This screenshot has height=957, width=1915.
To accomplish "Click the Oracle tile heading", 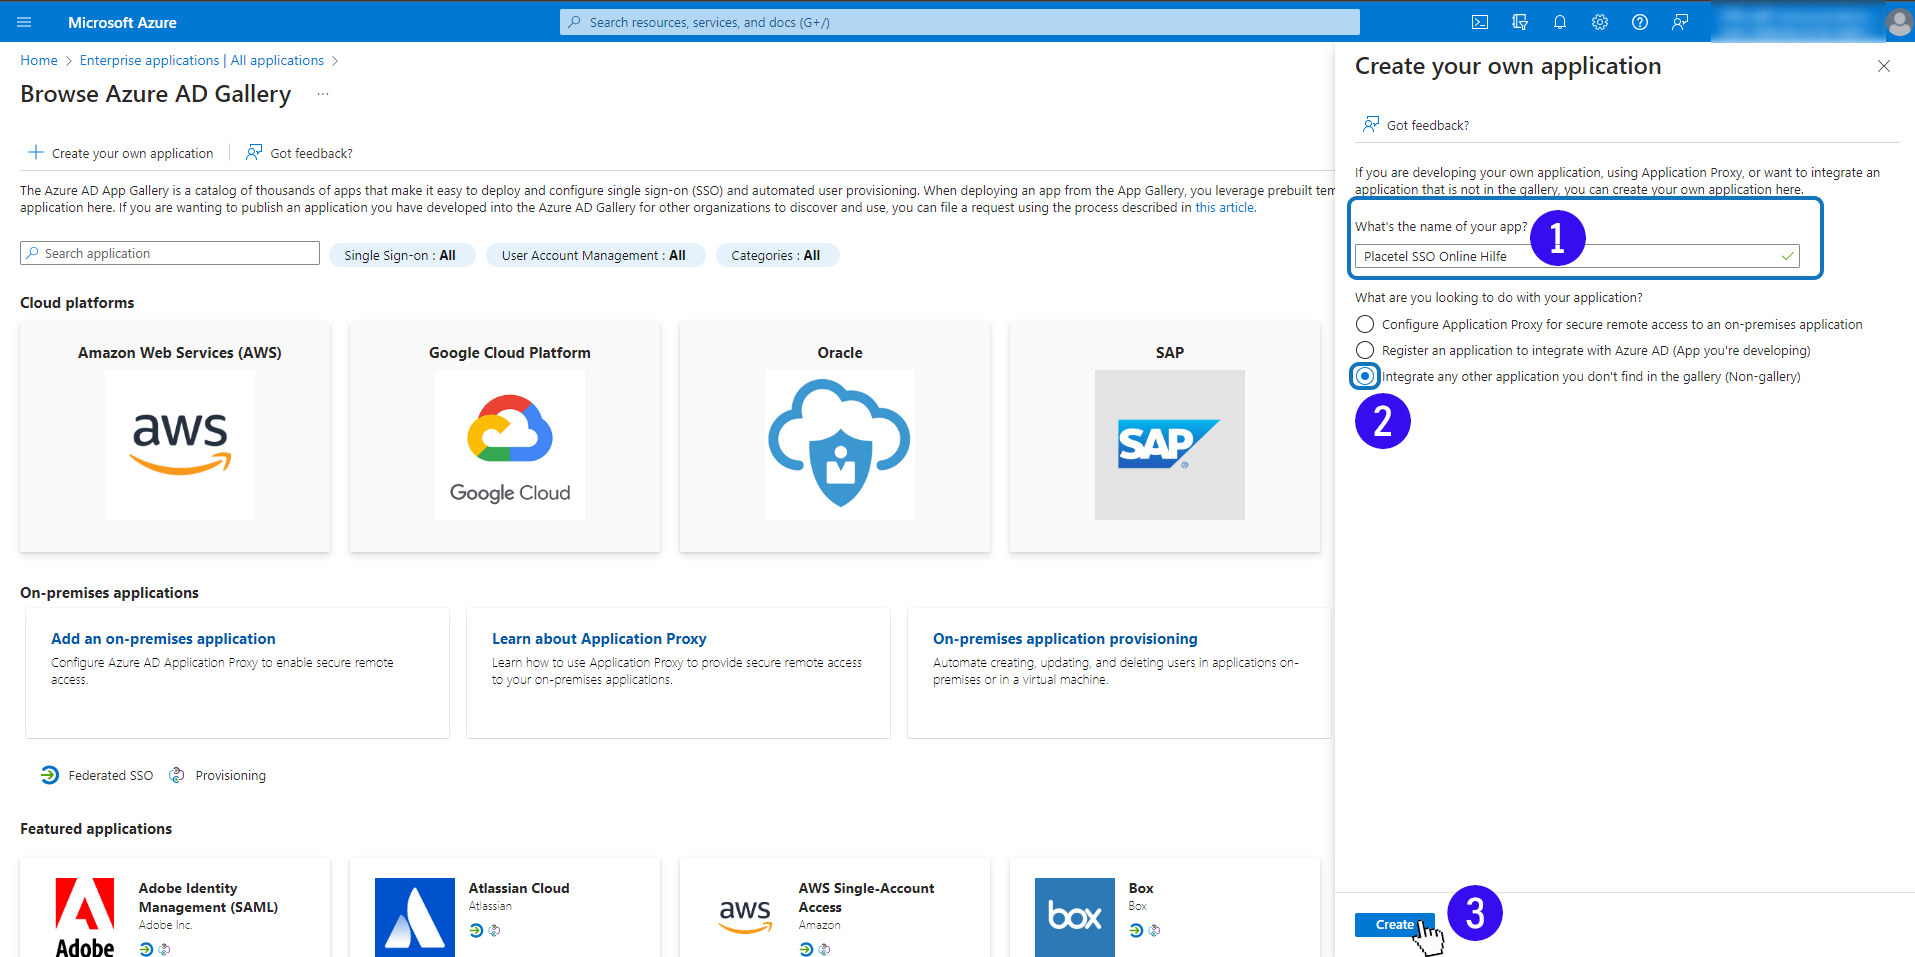I will 840,352.
